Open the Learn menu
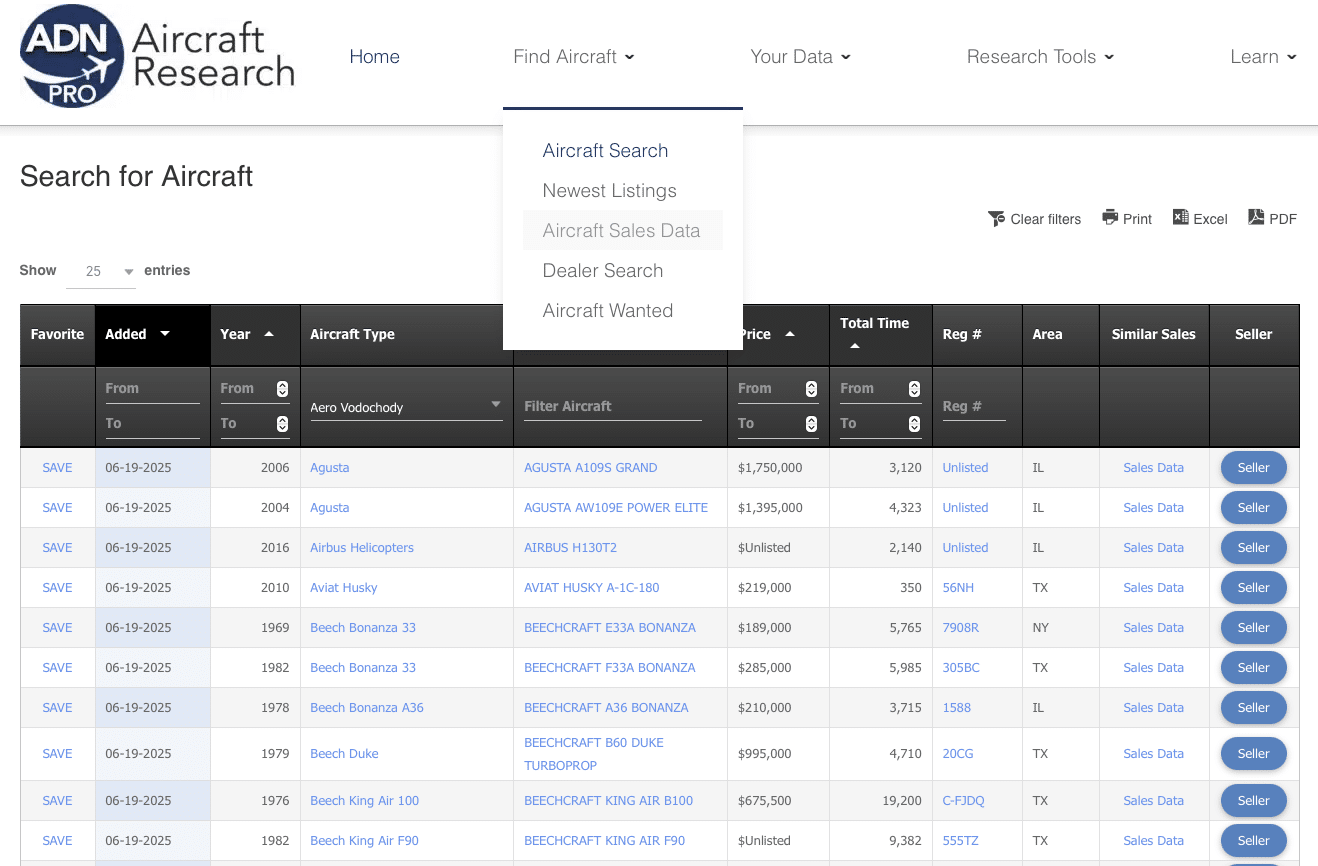1318x866 pixels. (1263, 57)
